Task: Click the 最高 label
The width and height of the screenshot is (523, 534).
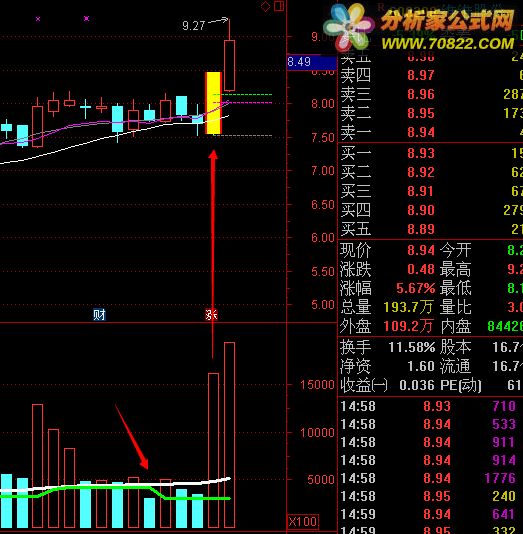Action: 456,269
